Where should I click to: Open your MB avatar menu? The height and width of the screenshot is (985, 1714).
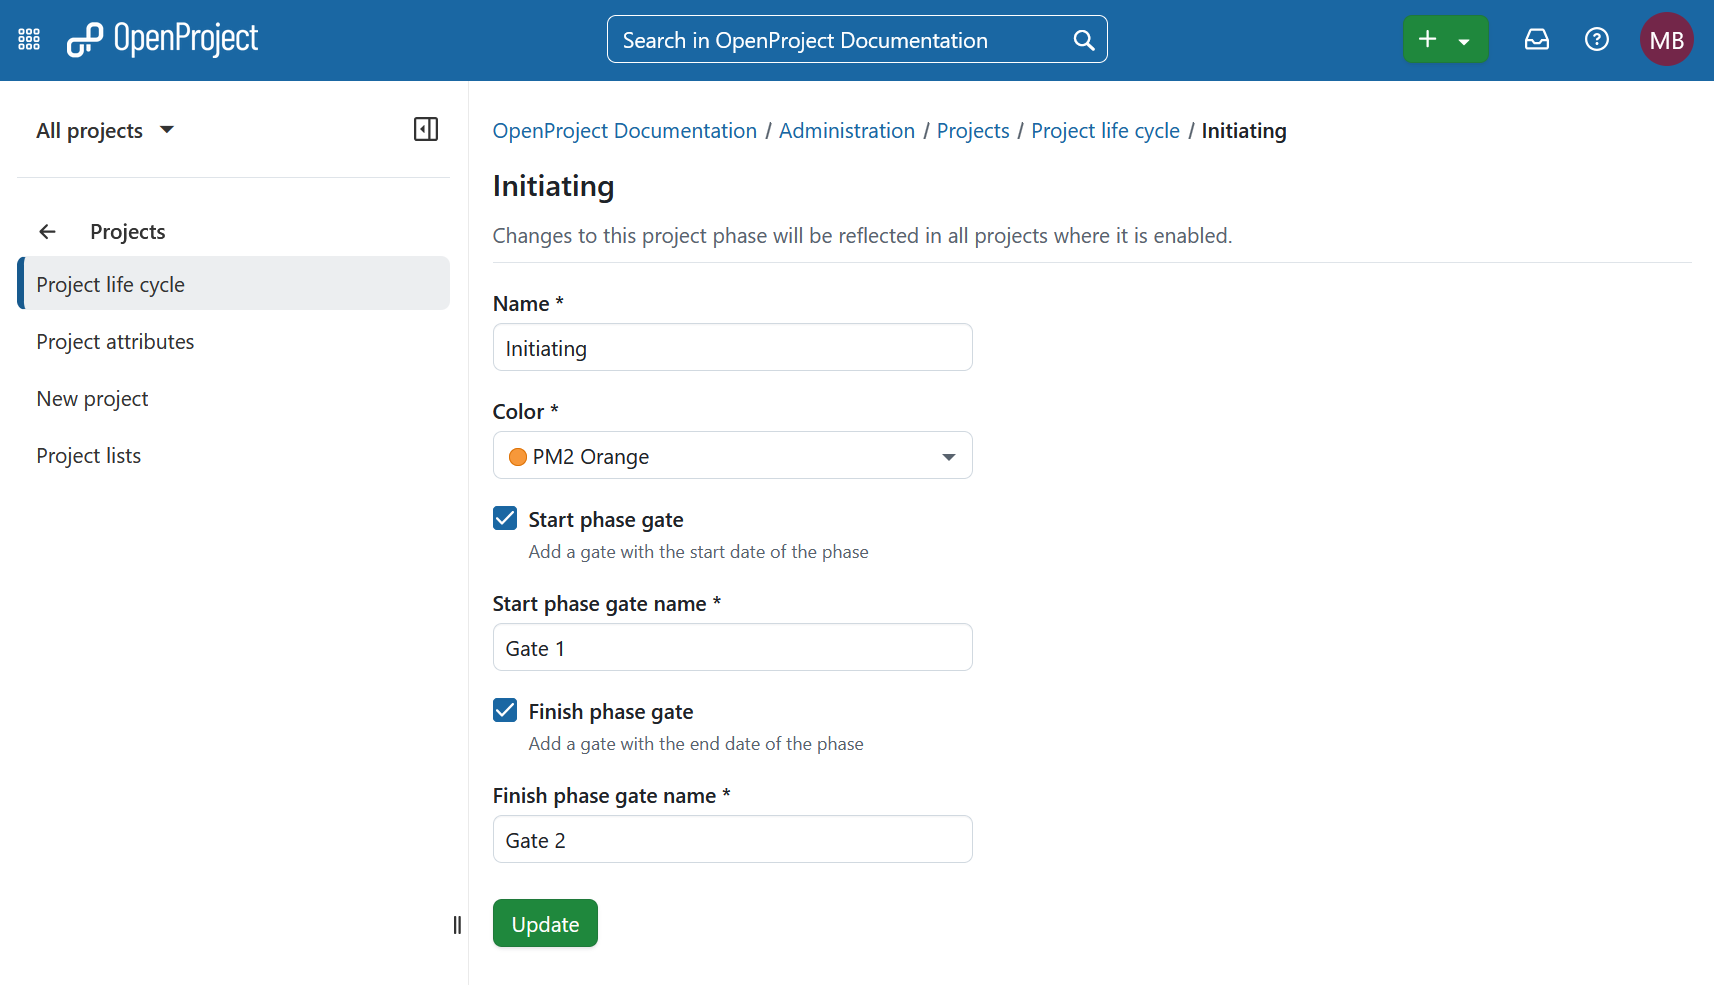coord(1666,39)
